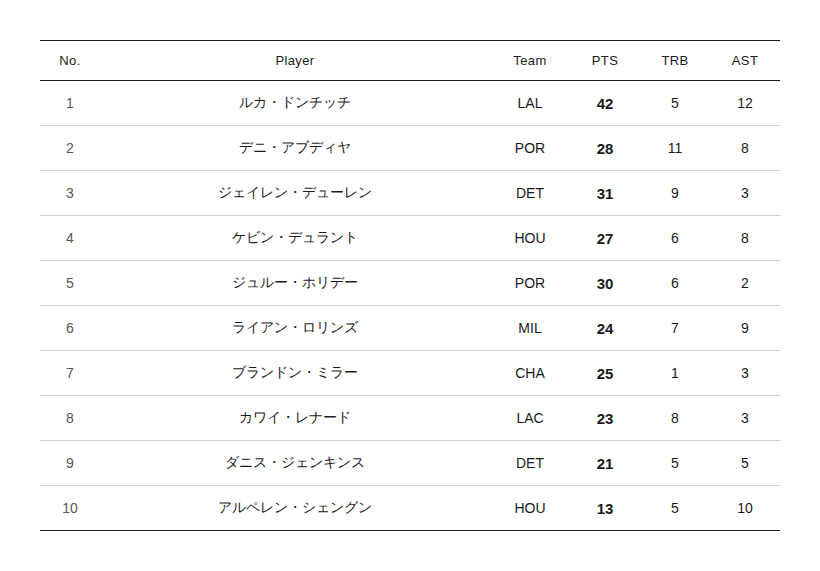Open ケビン・デュラント player entry
Screen dimensions: 820x571
[x=295, y=238]
